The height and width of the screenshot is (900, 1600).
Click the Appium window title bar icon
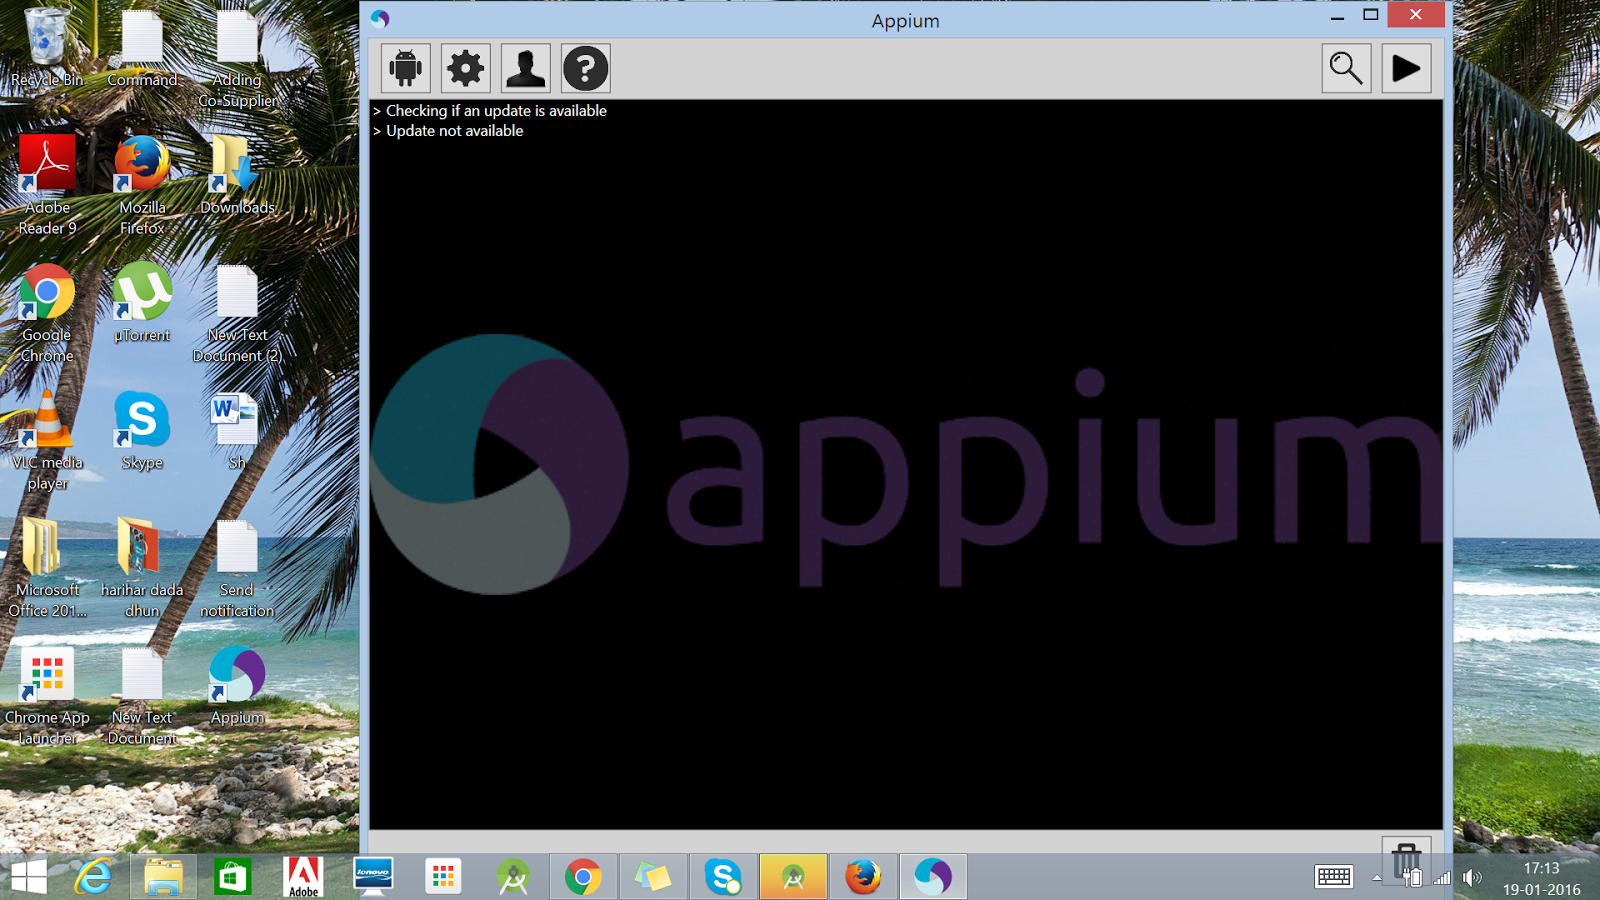click(380, 18)
